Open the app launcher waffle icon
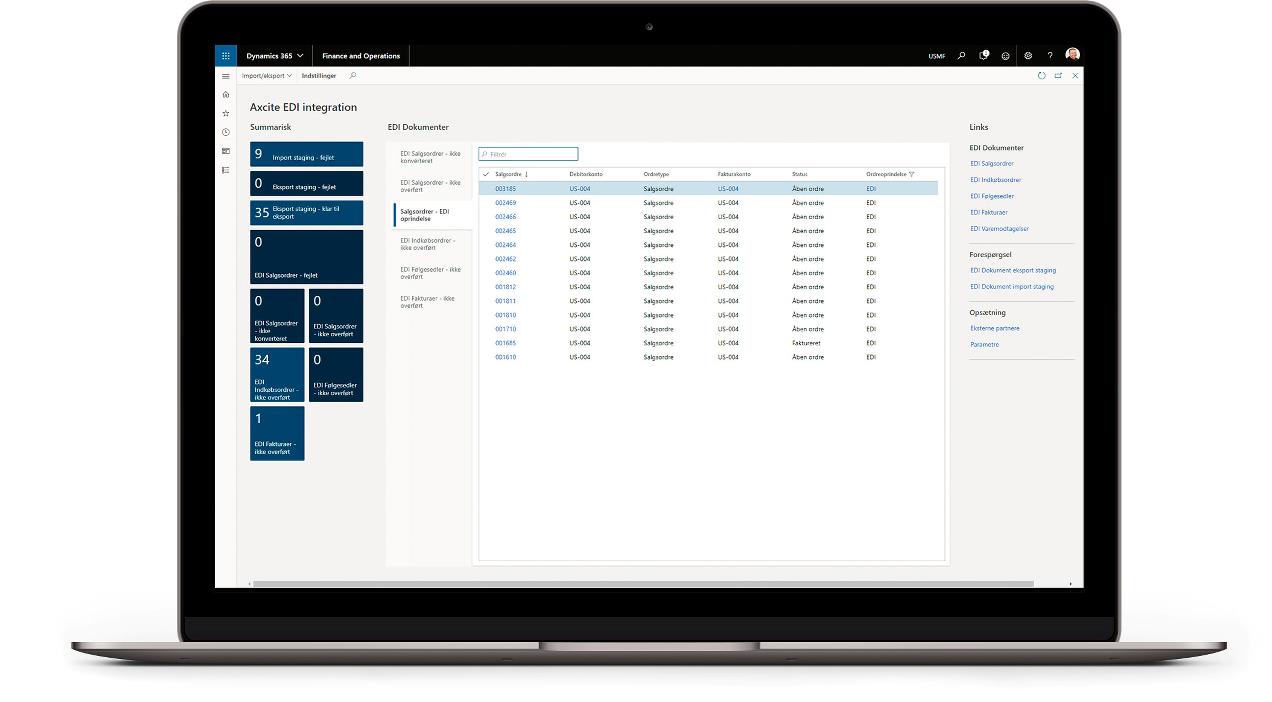 pos(226,56)
